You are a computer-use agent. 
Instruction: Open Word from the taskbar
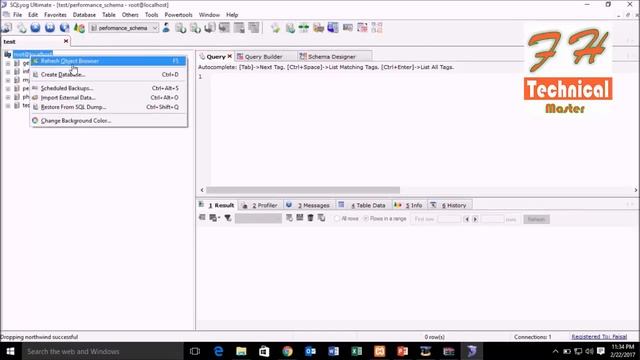click(333, 351)
